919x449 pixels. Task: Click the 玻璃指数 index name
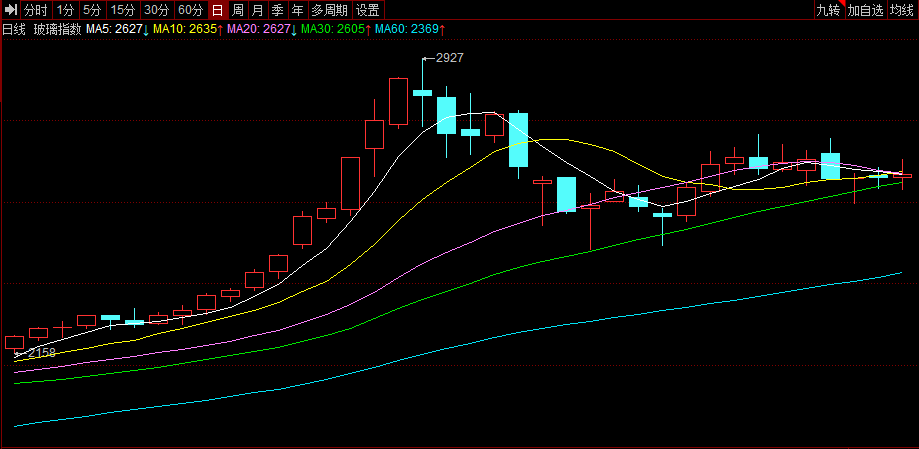point(57,29)
